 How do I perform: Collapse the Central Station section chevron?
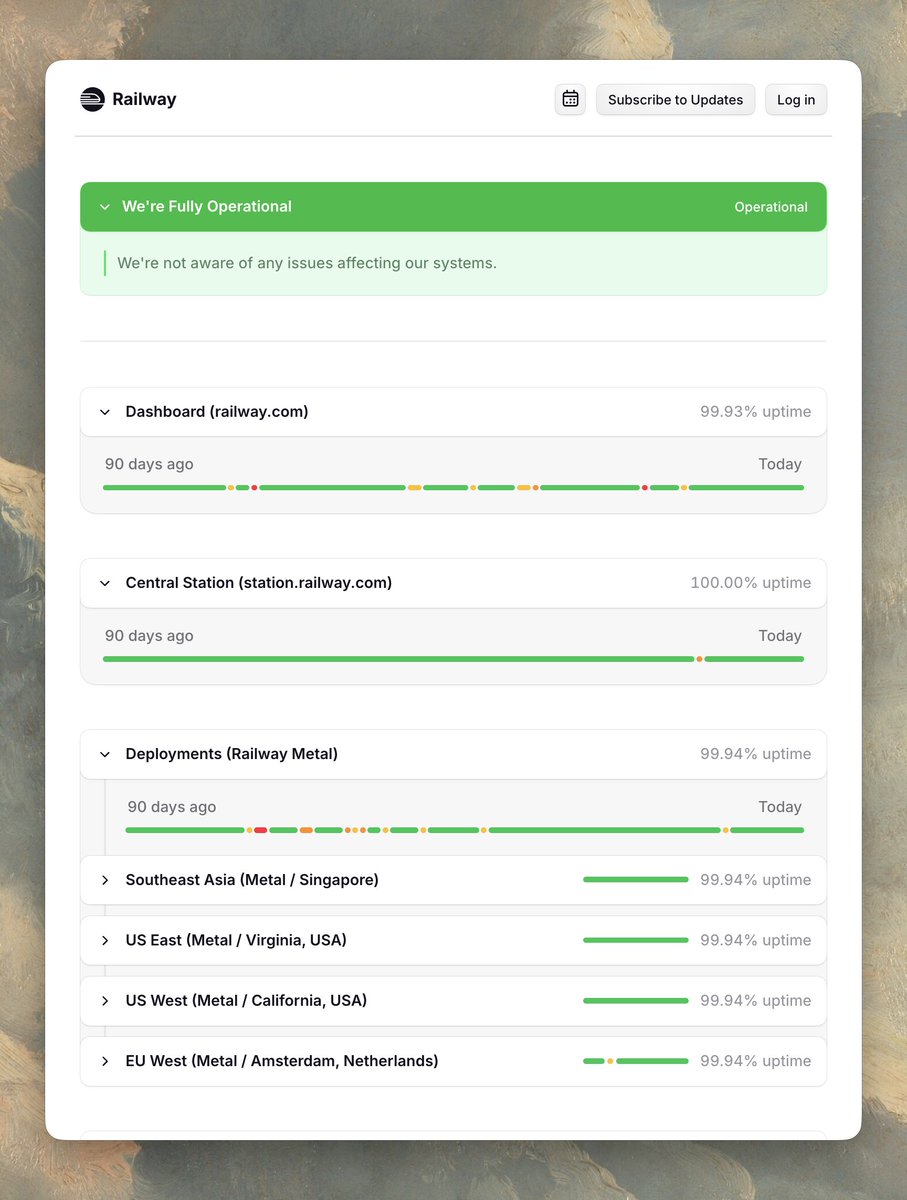click(105, 583)
